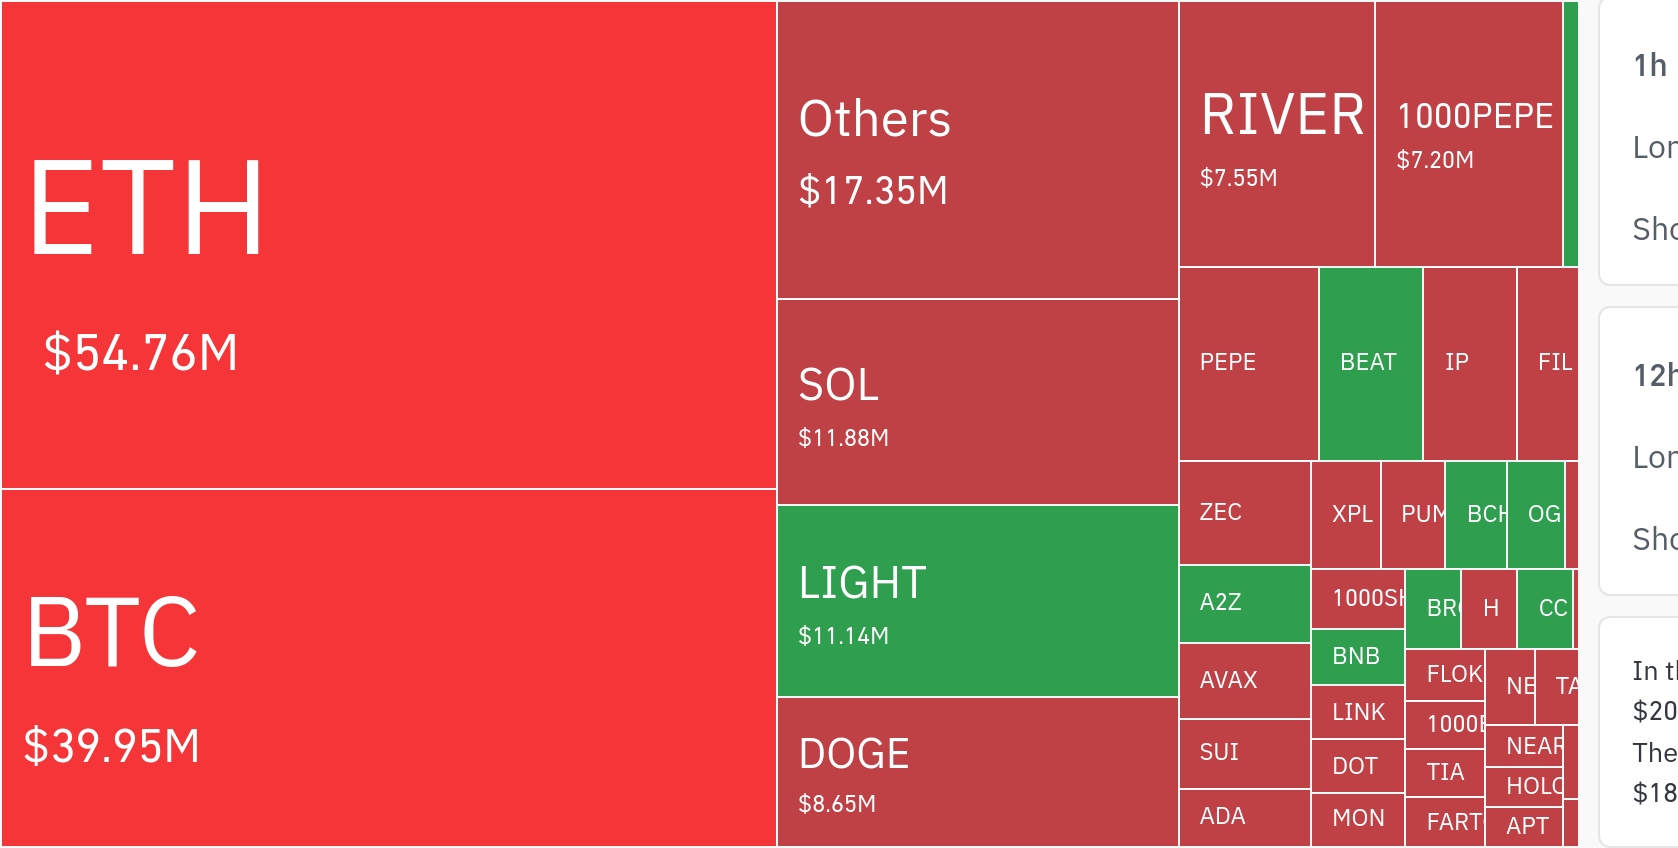Click the AVAX tile
The image size is (1678, 848).
[x=1244, y=681]
